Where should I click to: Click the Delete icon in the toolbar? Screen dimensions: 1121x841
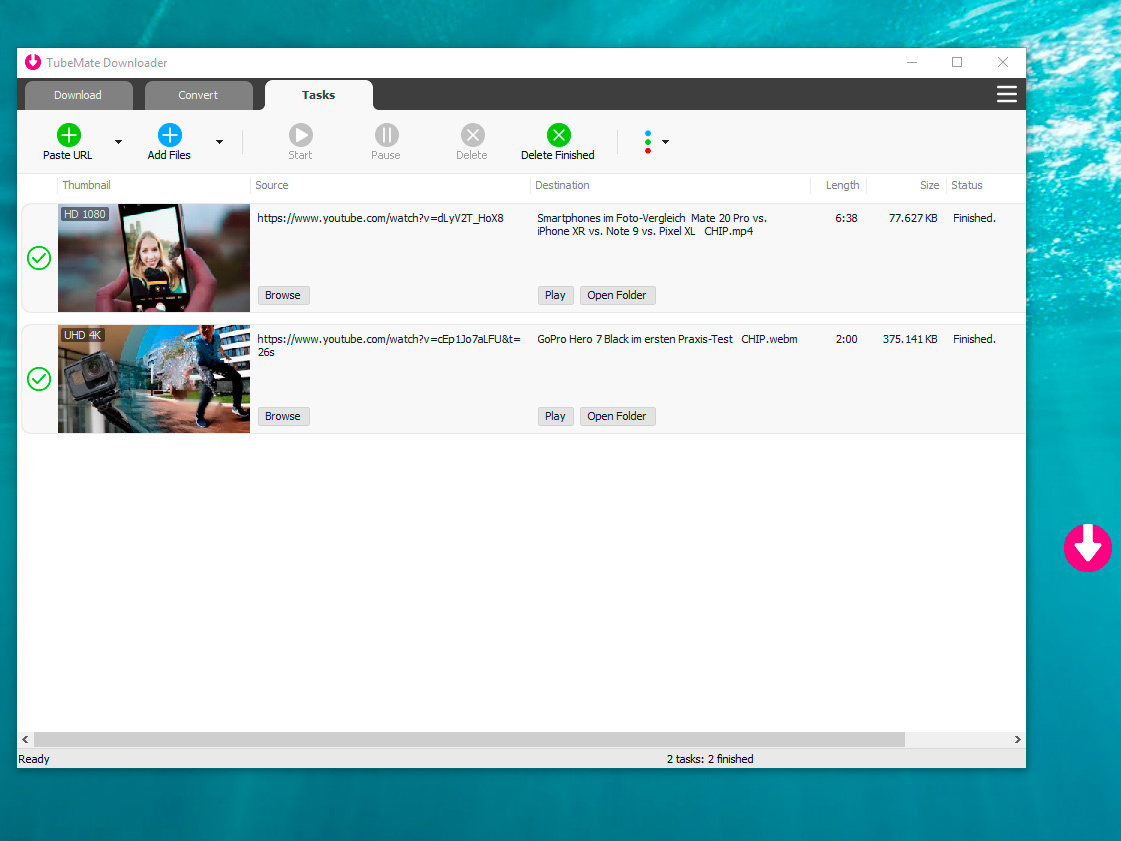coord(471,133)
